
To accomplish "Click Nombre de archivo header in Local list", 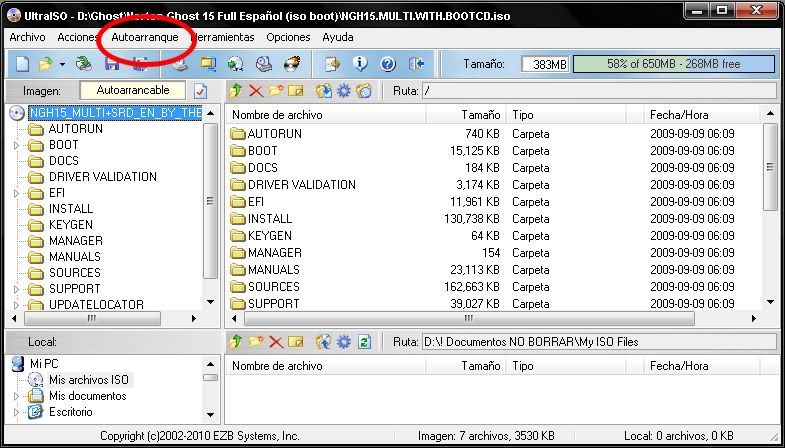I will (x=326, y=366).
